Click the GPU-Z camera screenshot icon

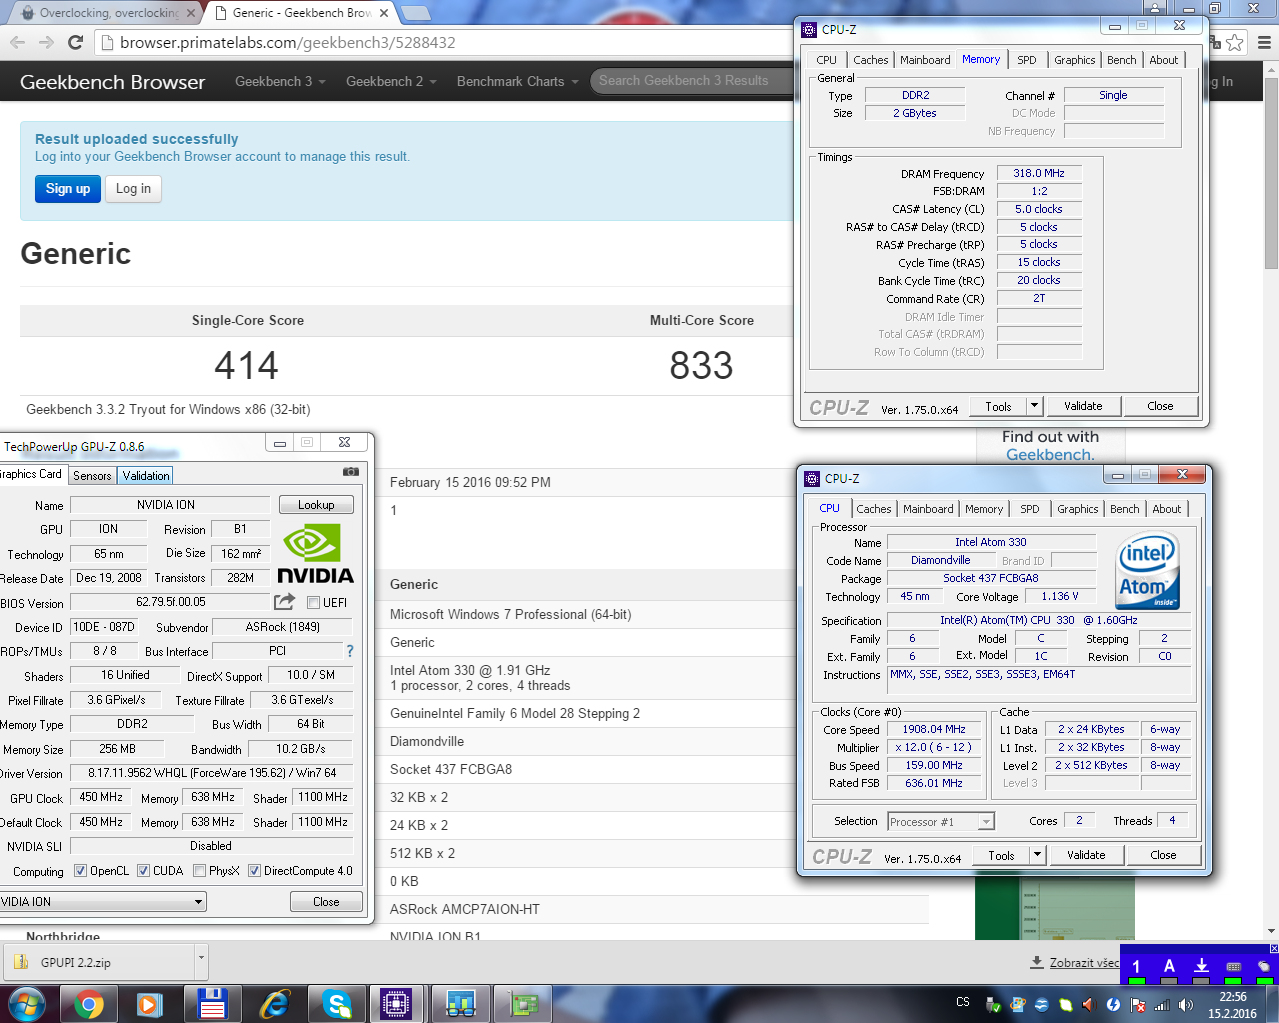coord(350,471)
